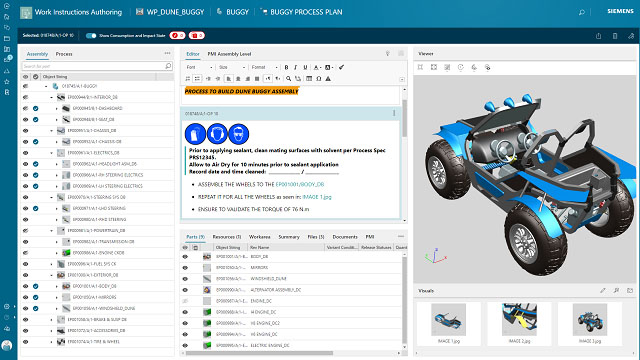Open the Summary tab in bottom panel

pos(289,237)
